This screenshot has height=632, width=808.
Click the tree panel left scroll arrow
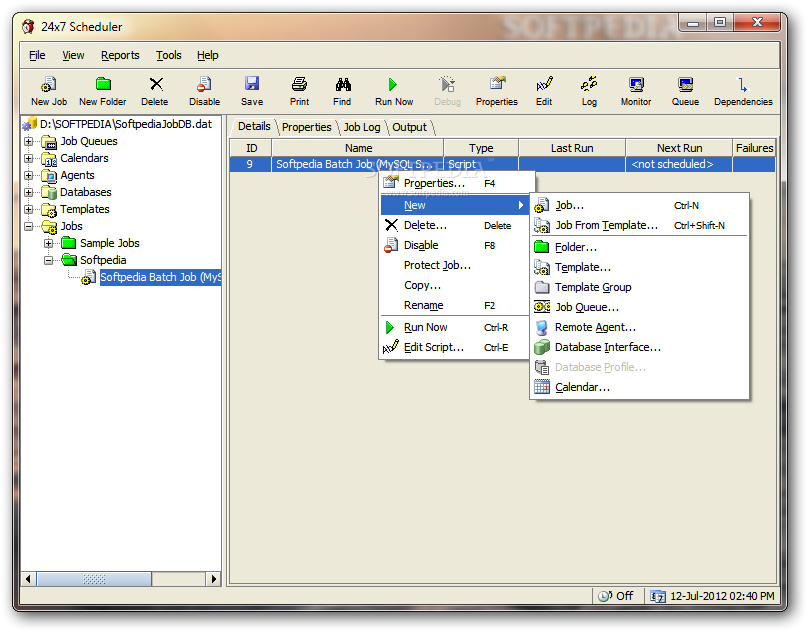tap(29, 579)
